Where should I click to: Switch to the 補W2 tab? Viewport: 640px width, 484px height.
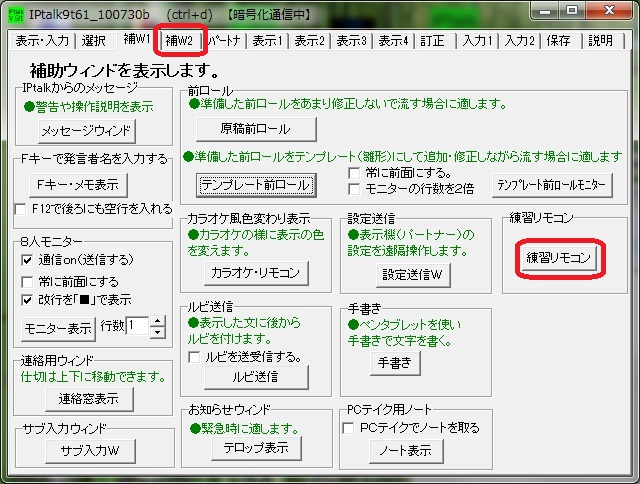click(179, 41)
